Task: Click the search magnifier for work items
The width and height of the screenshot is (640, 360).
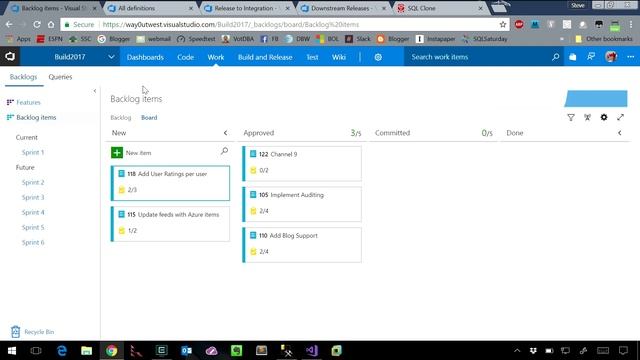Action: pyautogui.click(x=556, y=57)
